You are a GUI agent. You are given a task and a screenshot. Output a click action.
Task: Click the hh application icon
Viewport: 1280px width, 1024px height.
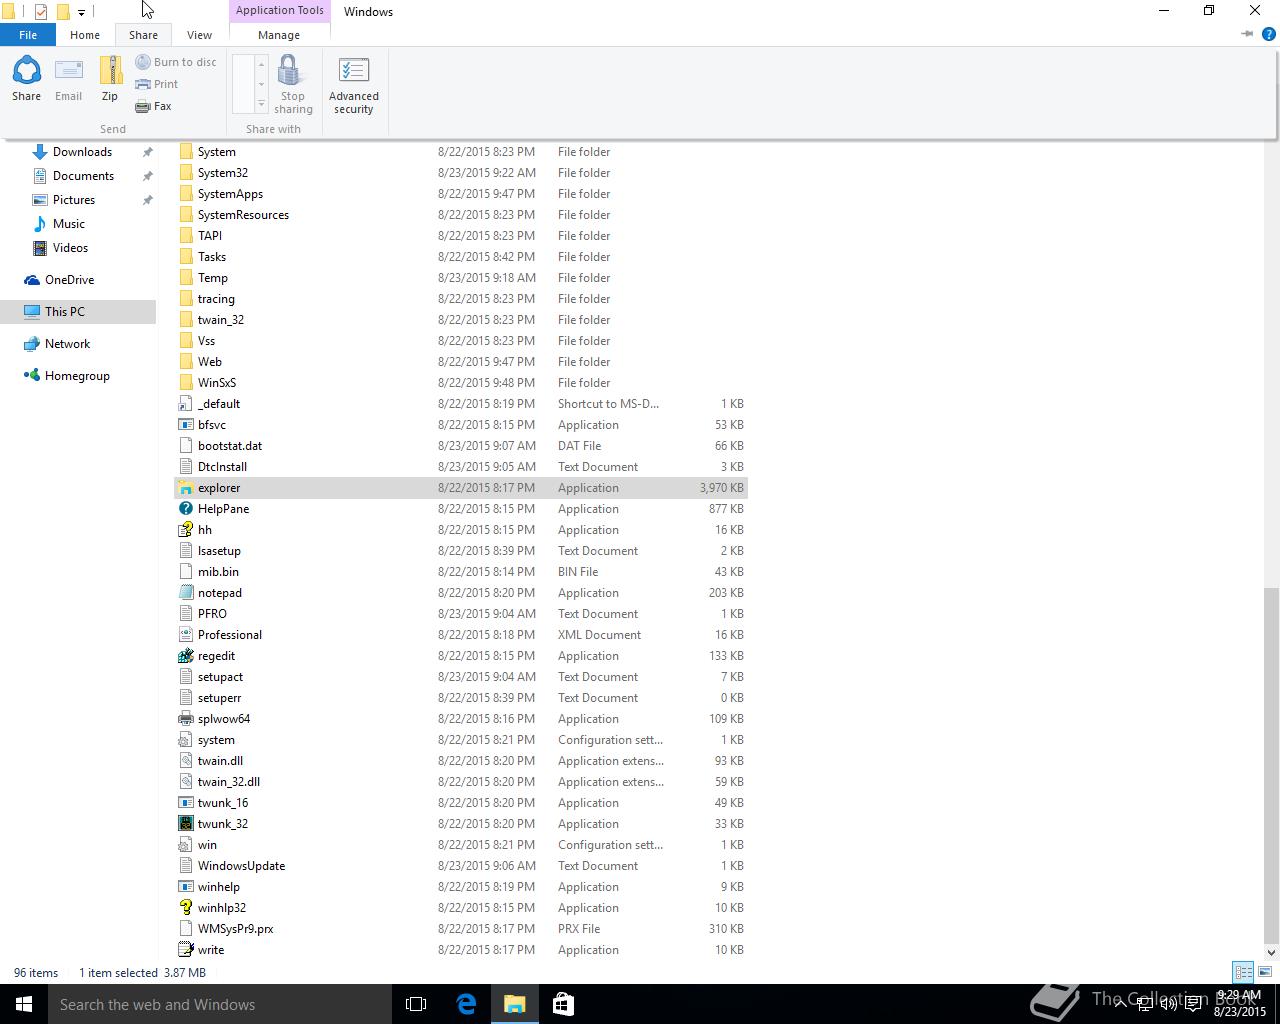[x=186, y=530]
